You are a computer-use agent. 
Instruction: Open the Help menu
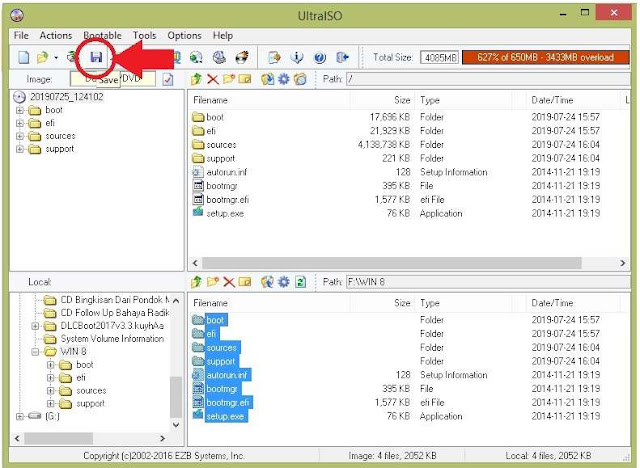tap(223, 35)
